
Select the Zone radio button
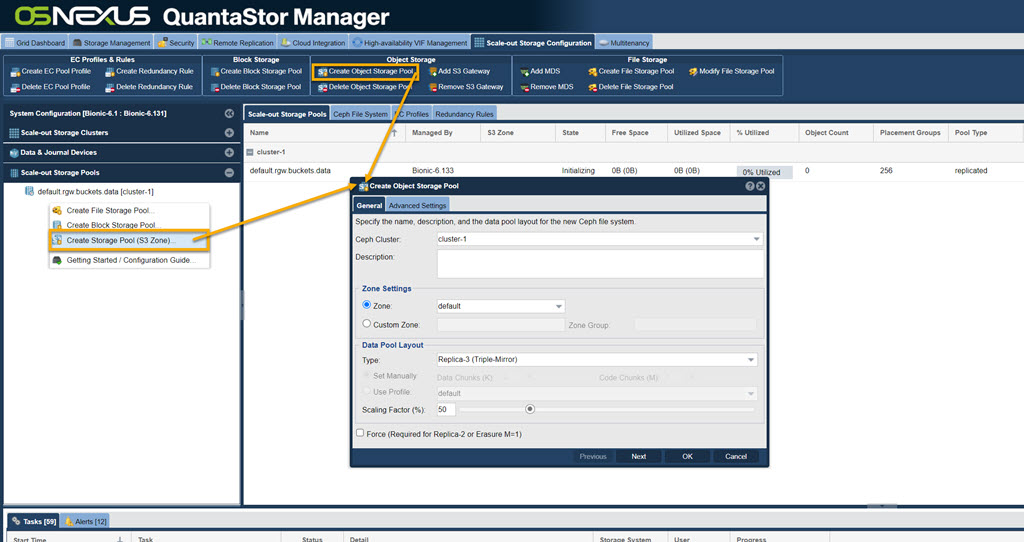(366, 305)
